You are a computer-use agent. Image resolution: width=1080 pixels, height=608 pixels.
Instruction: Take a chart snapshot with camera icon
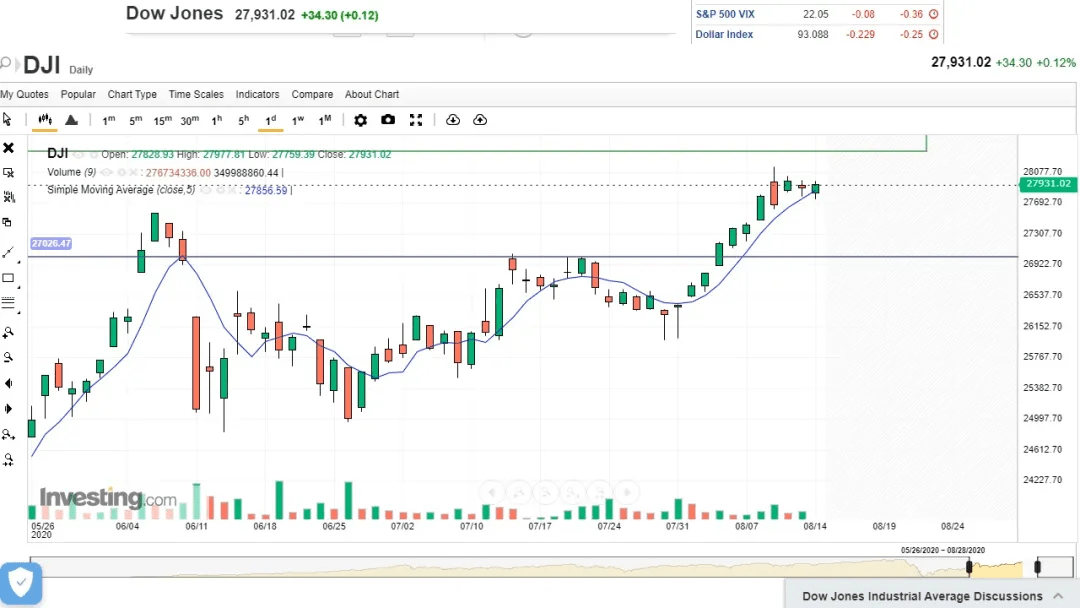388,120
